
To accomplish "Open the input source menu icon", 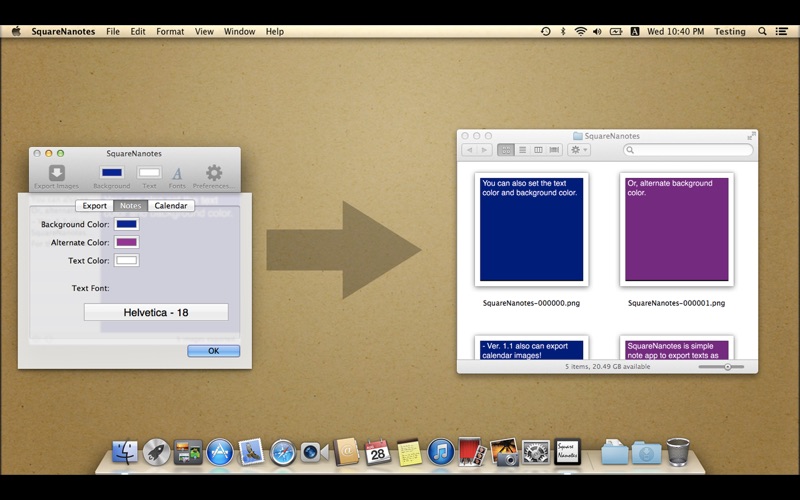I will [635, 31].
